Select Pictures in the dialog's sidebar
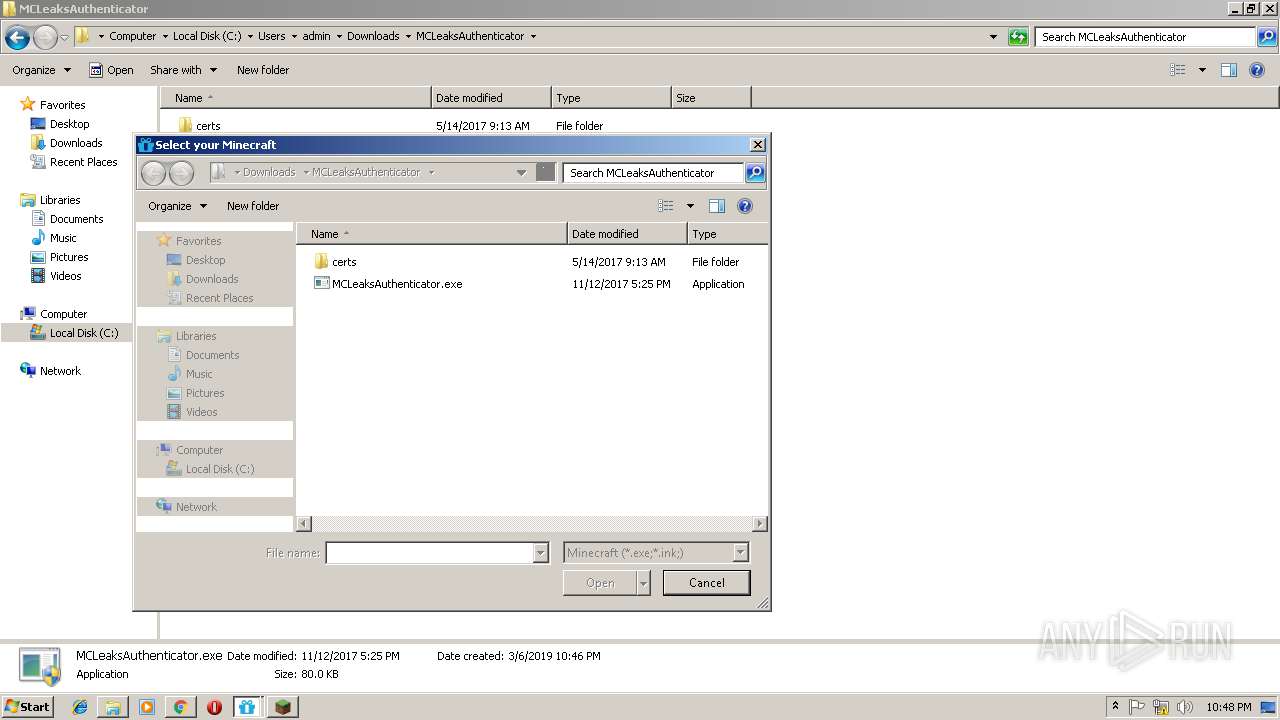1280x720 pixels. (x=204, y=393)
